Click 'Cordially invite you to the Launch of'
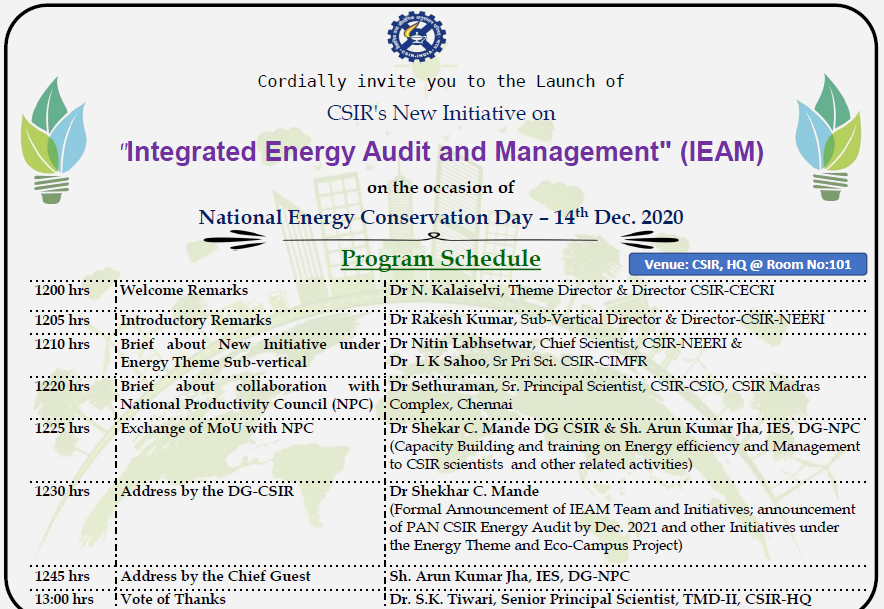 pos(441,82)
